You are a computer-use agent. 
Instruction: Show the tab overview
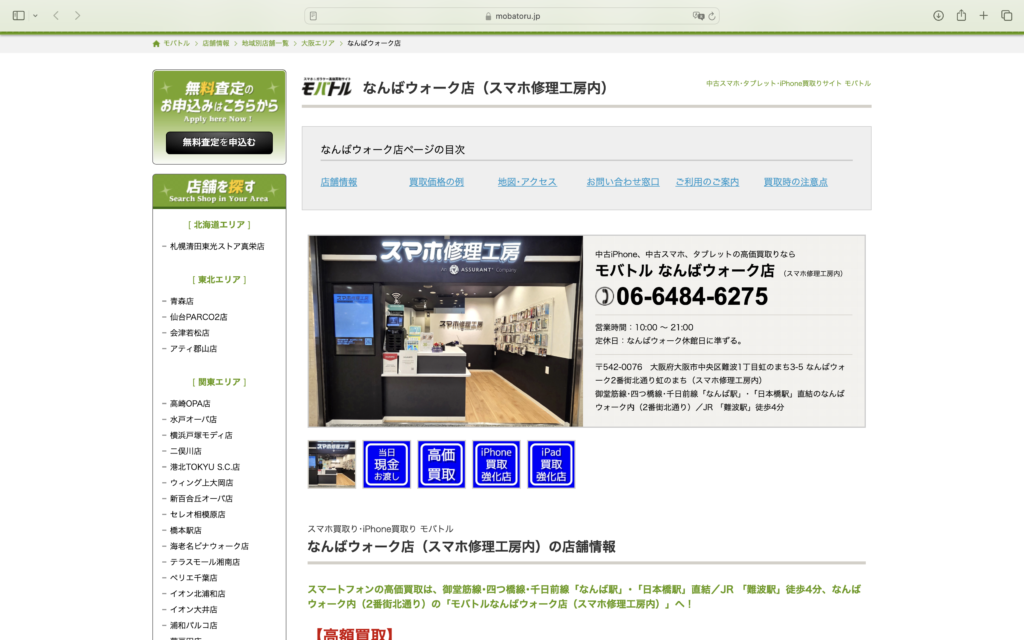[1007, 15]
